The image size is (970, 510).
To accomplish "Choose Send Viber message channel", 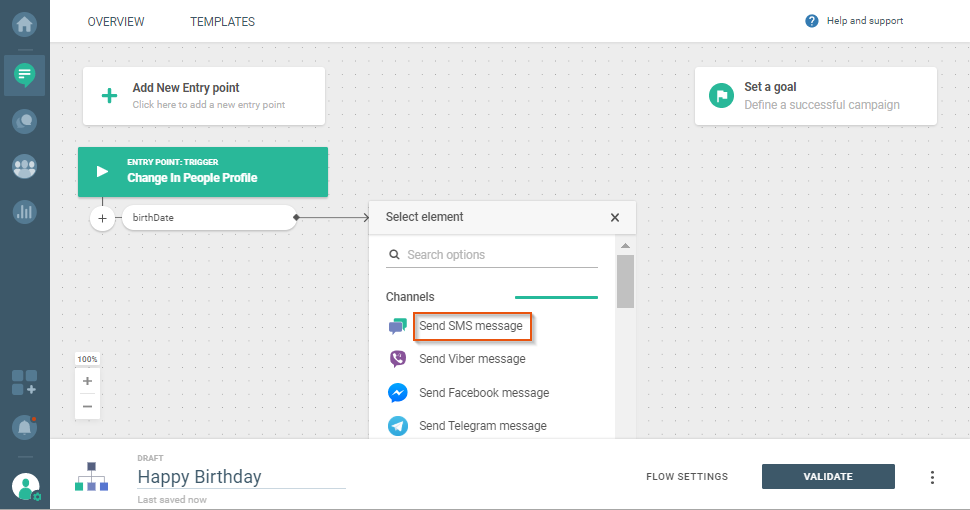I will pyautogui.click(x=472, y=359).
